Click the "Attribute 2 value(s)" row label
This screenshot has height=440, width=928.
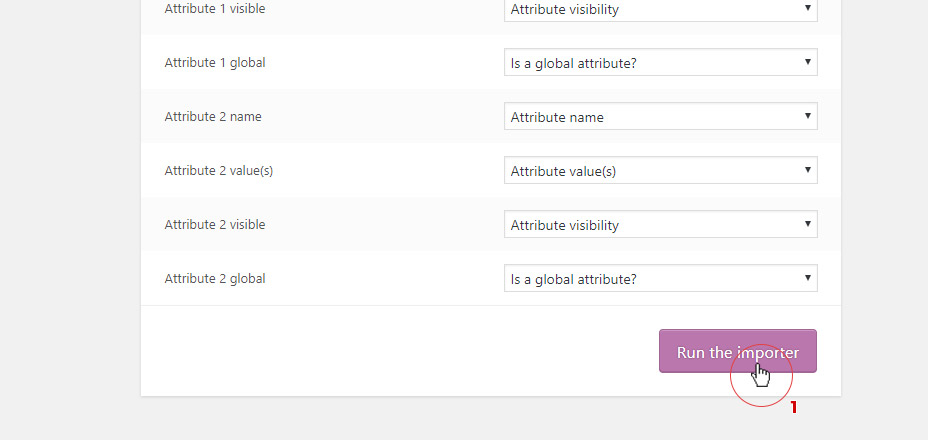point(219,170)
